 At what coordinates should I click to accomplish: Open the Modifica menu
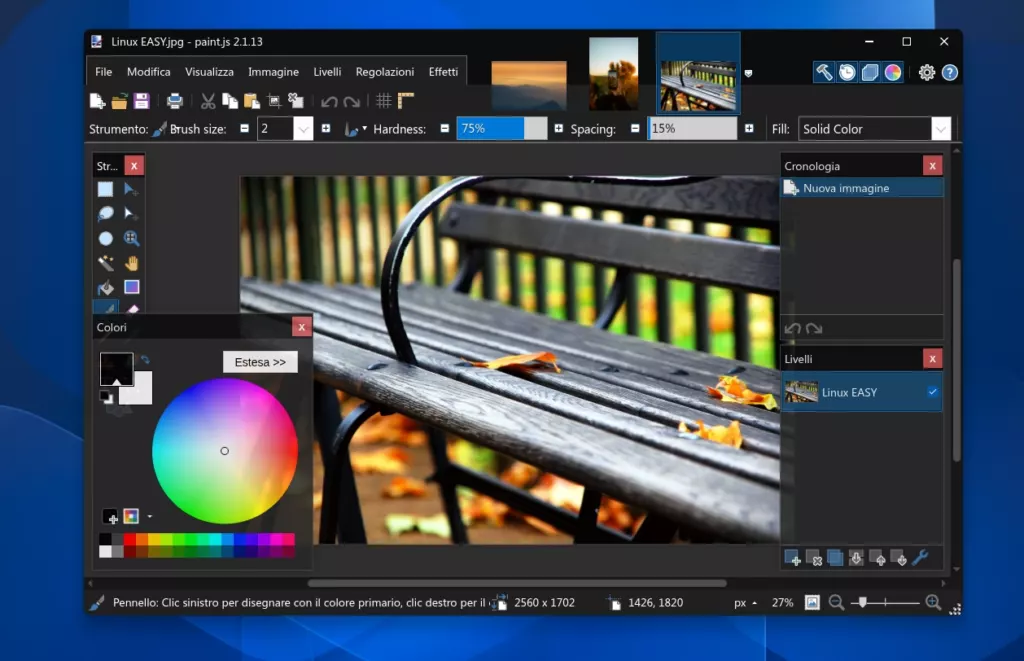(x=148, y=72)
